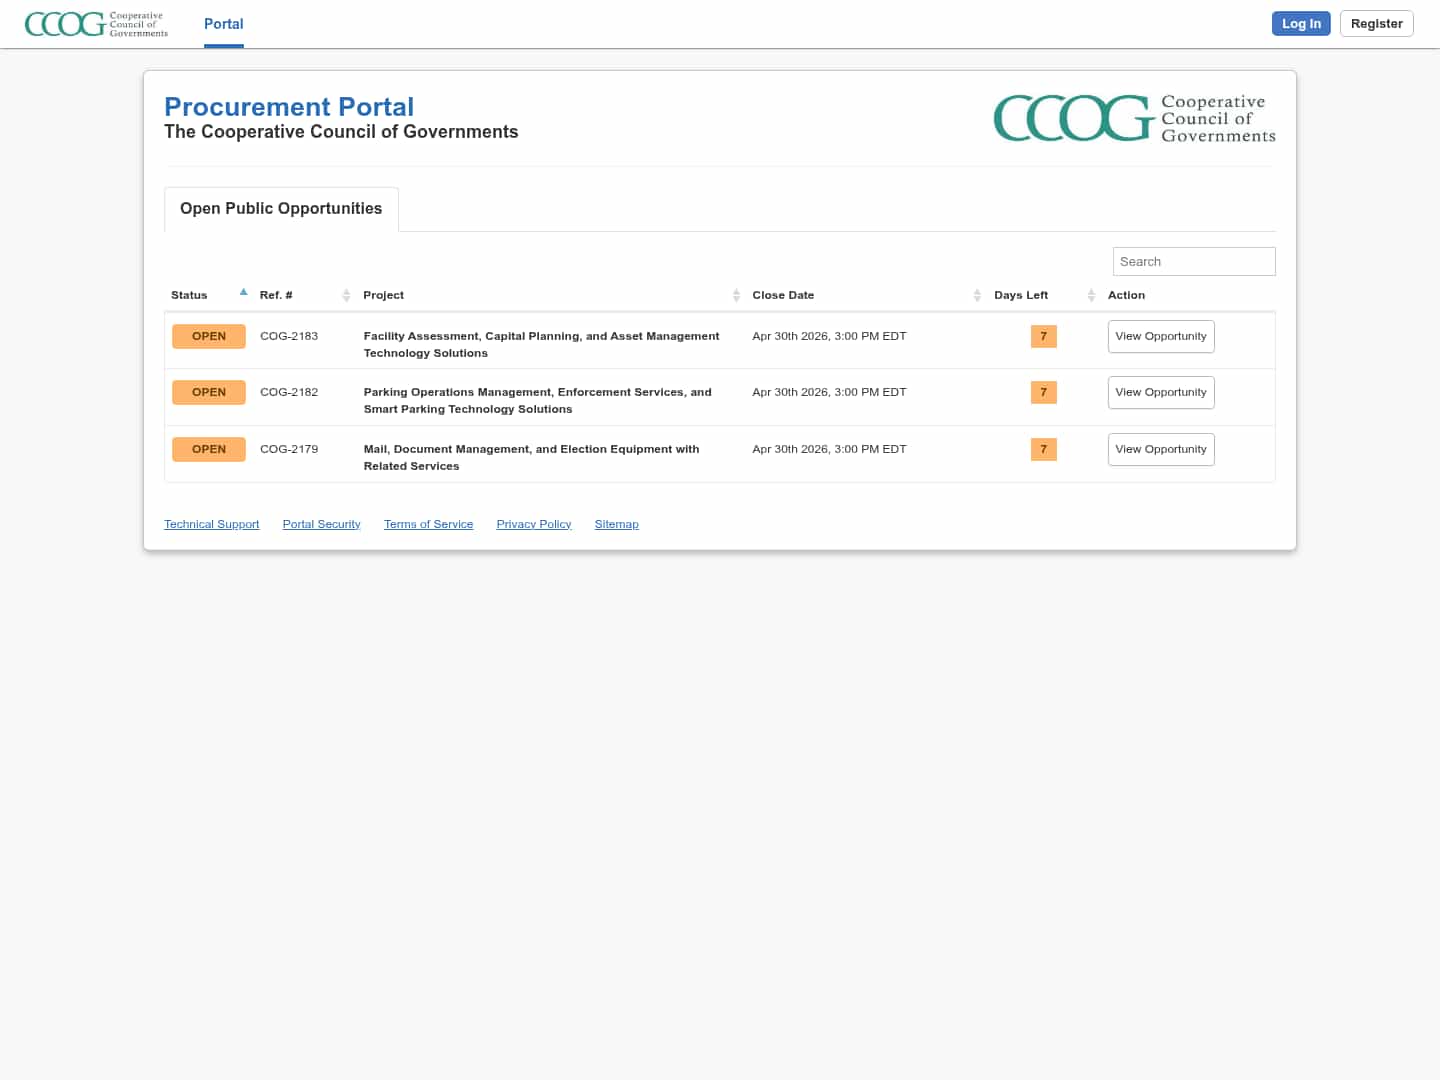Click inside the Search field
This screenshot has height=1080, width=1440.
tap(1194, 261)
